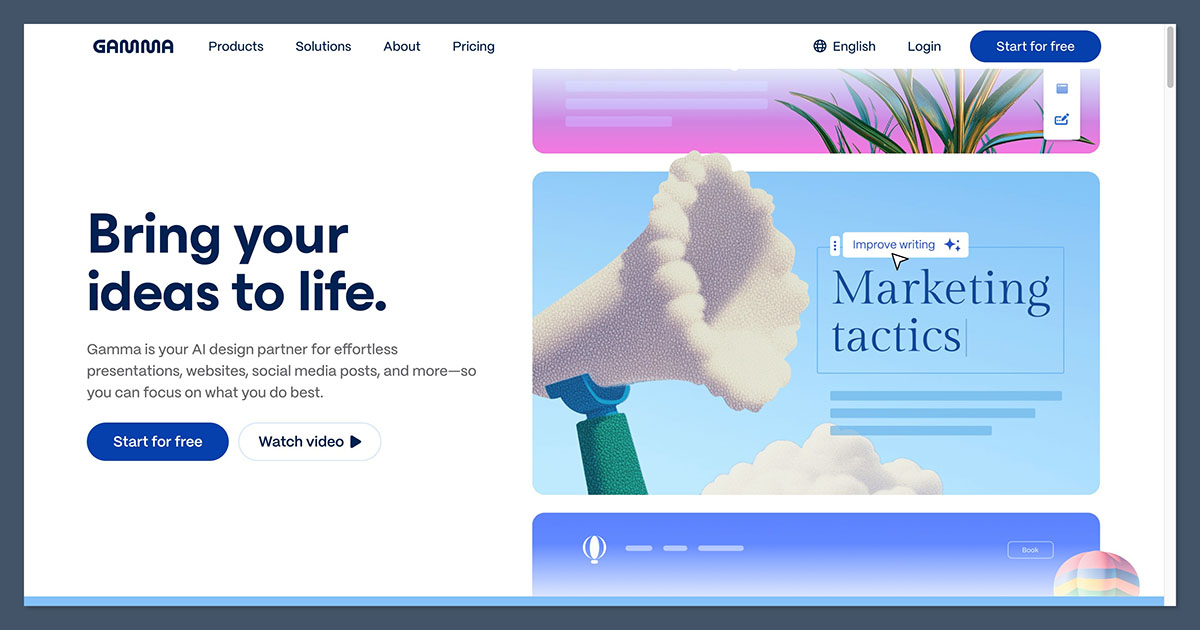
Task: Click the sparkle AI icon beside Improve writing
Action: pyautogui.click(x=952, y=245)
